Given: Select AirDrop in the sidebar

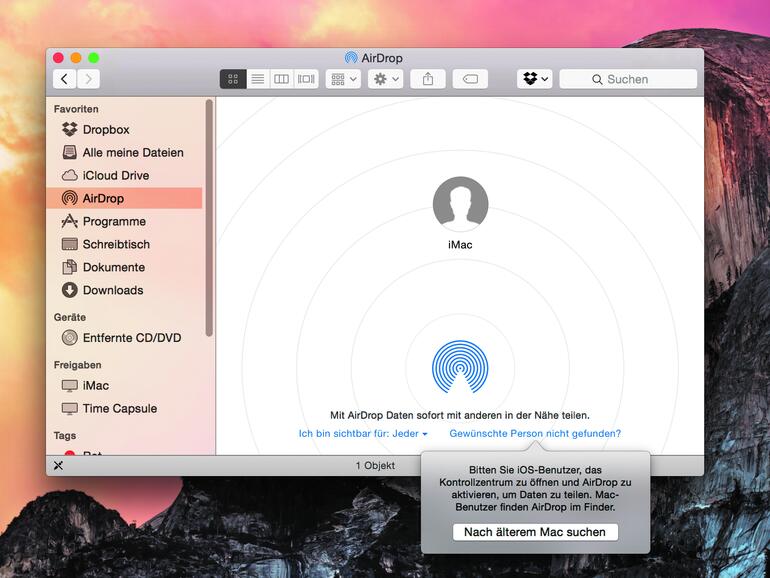Looking at the screenshot, I should click(125, 198).
